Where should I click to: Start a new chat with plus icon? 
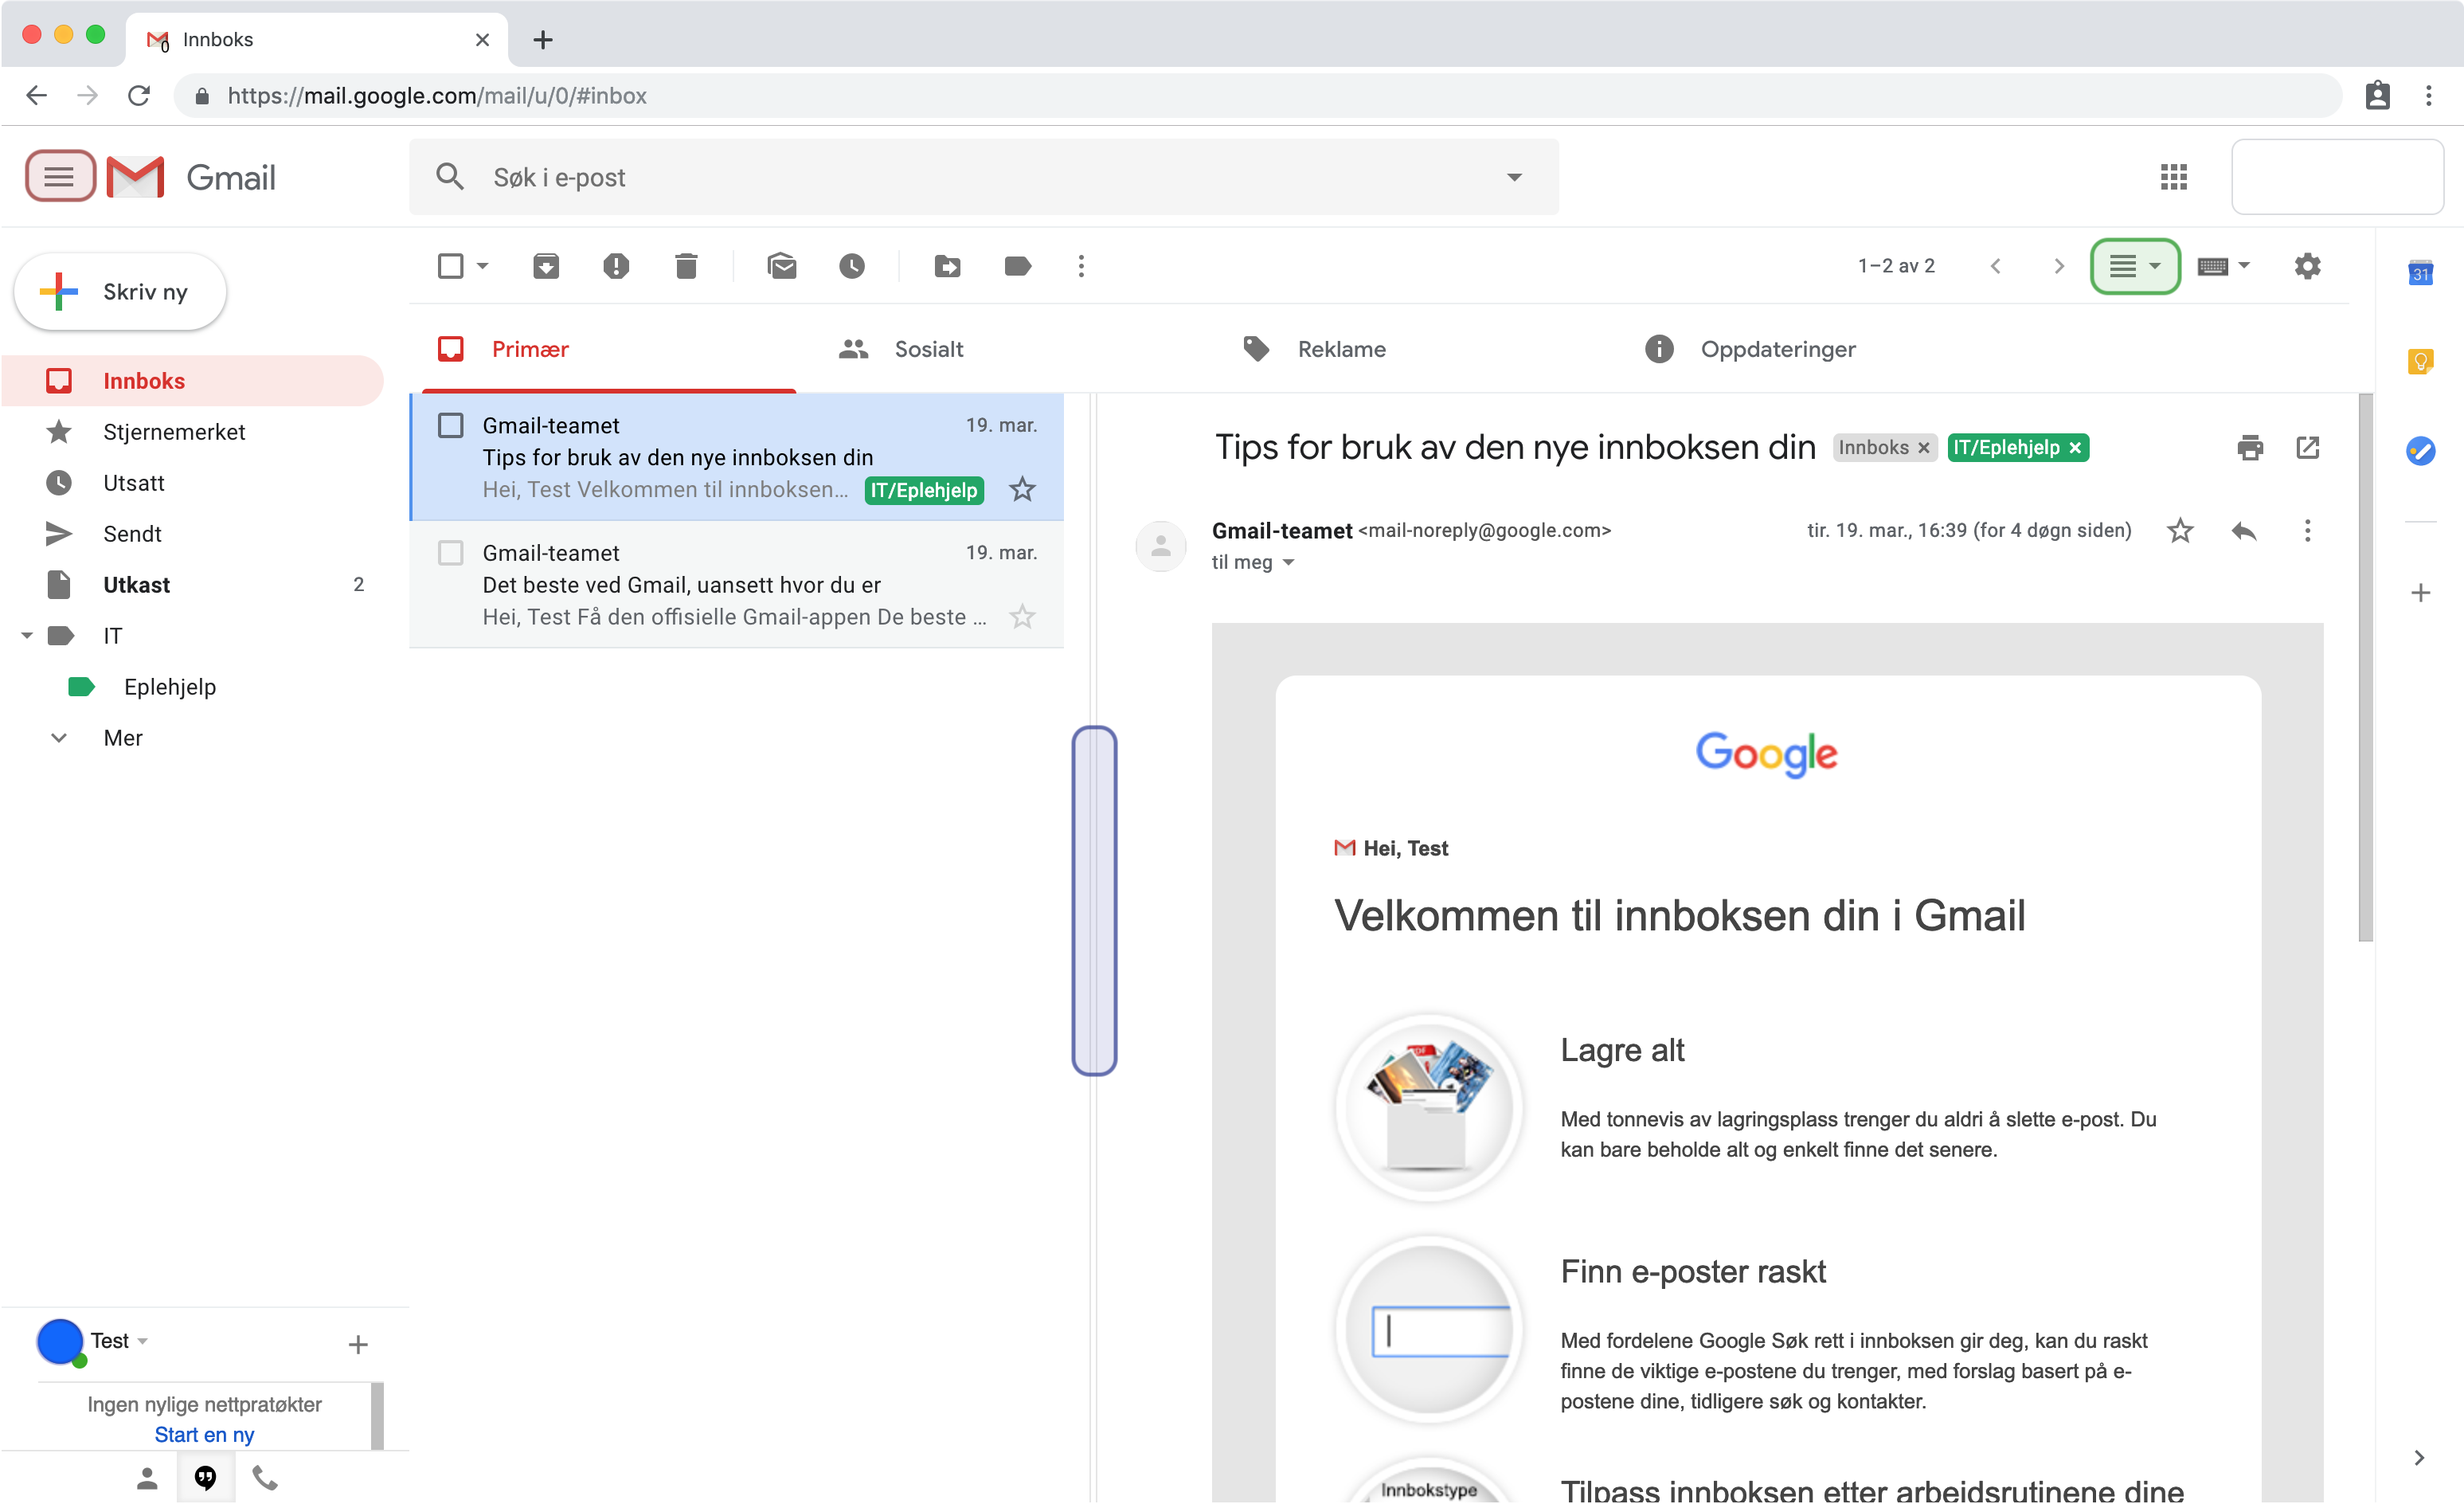[358, 1344]
